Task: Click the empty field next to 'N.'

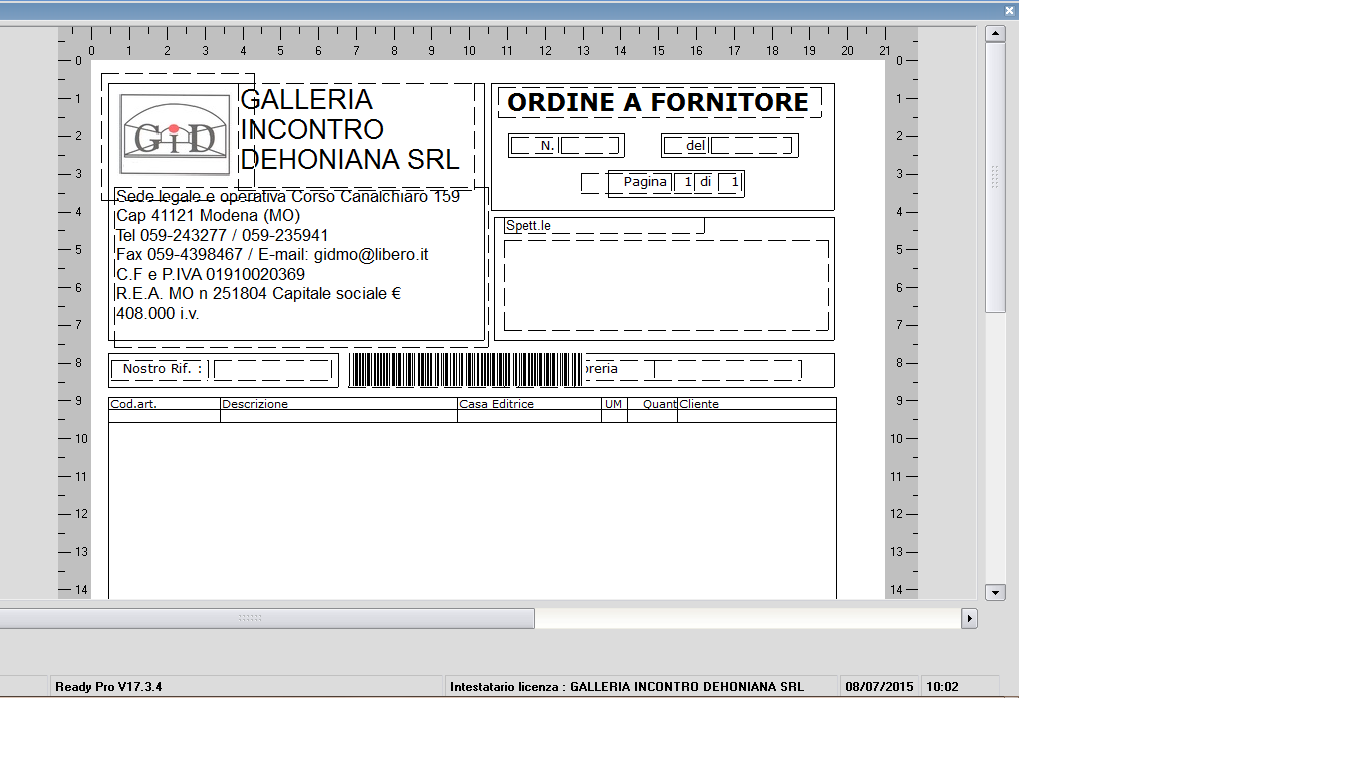Action: pos(590,146)
